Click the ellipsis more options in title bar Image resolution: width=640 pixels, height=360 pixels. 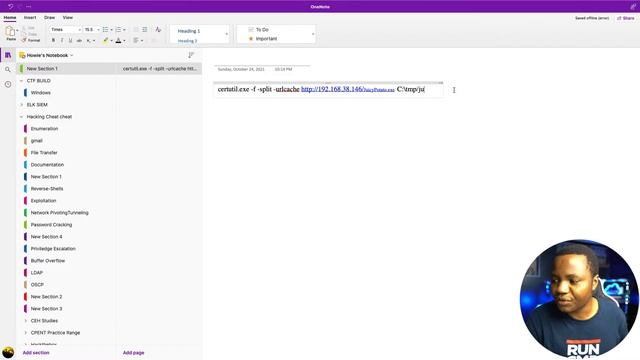point(29,7)
